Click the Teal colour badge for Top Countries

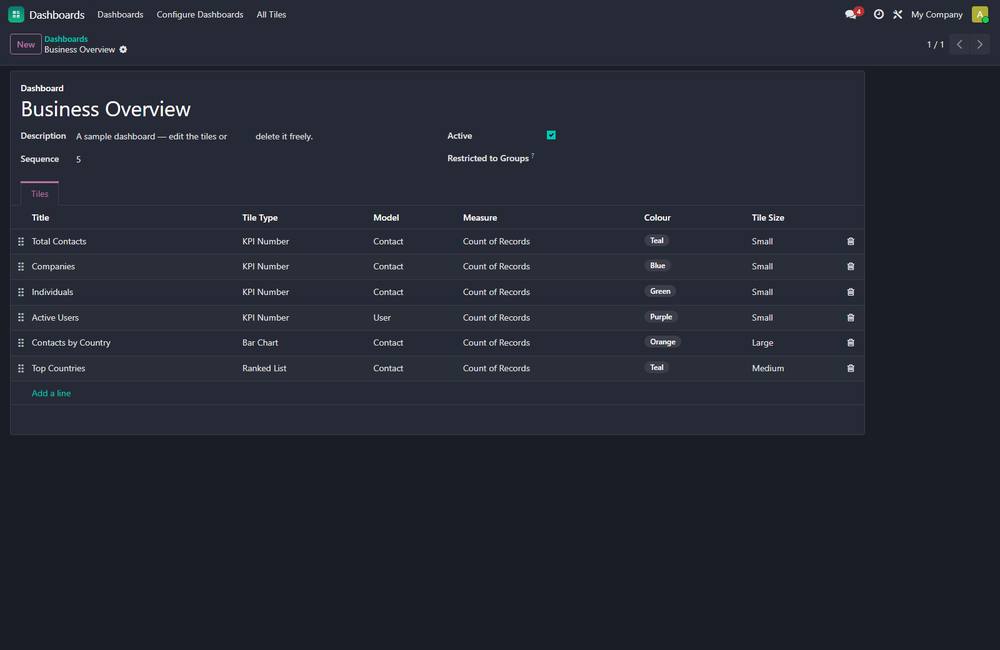point(656,367)
